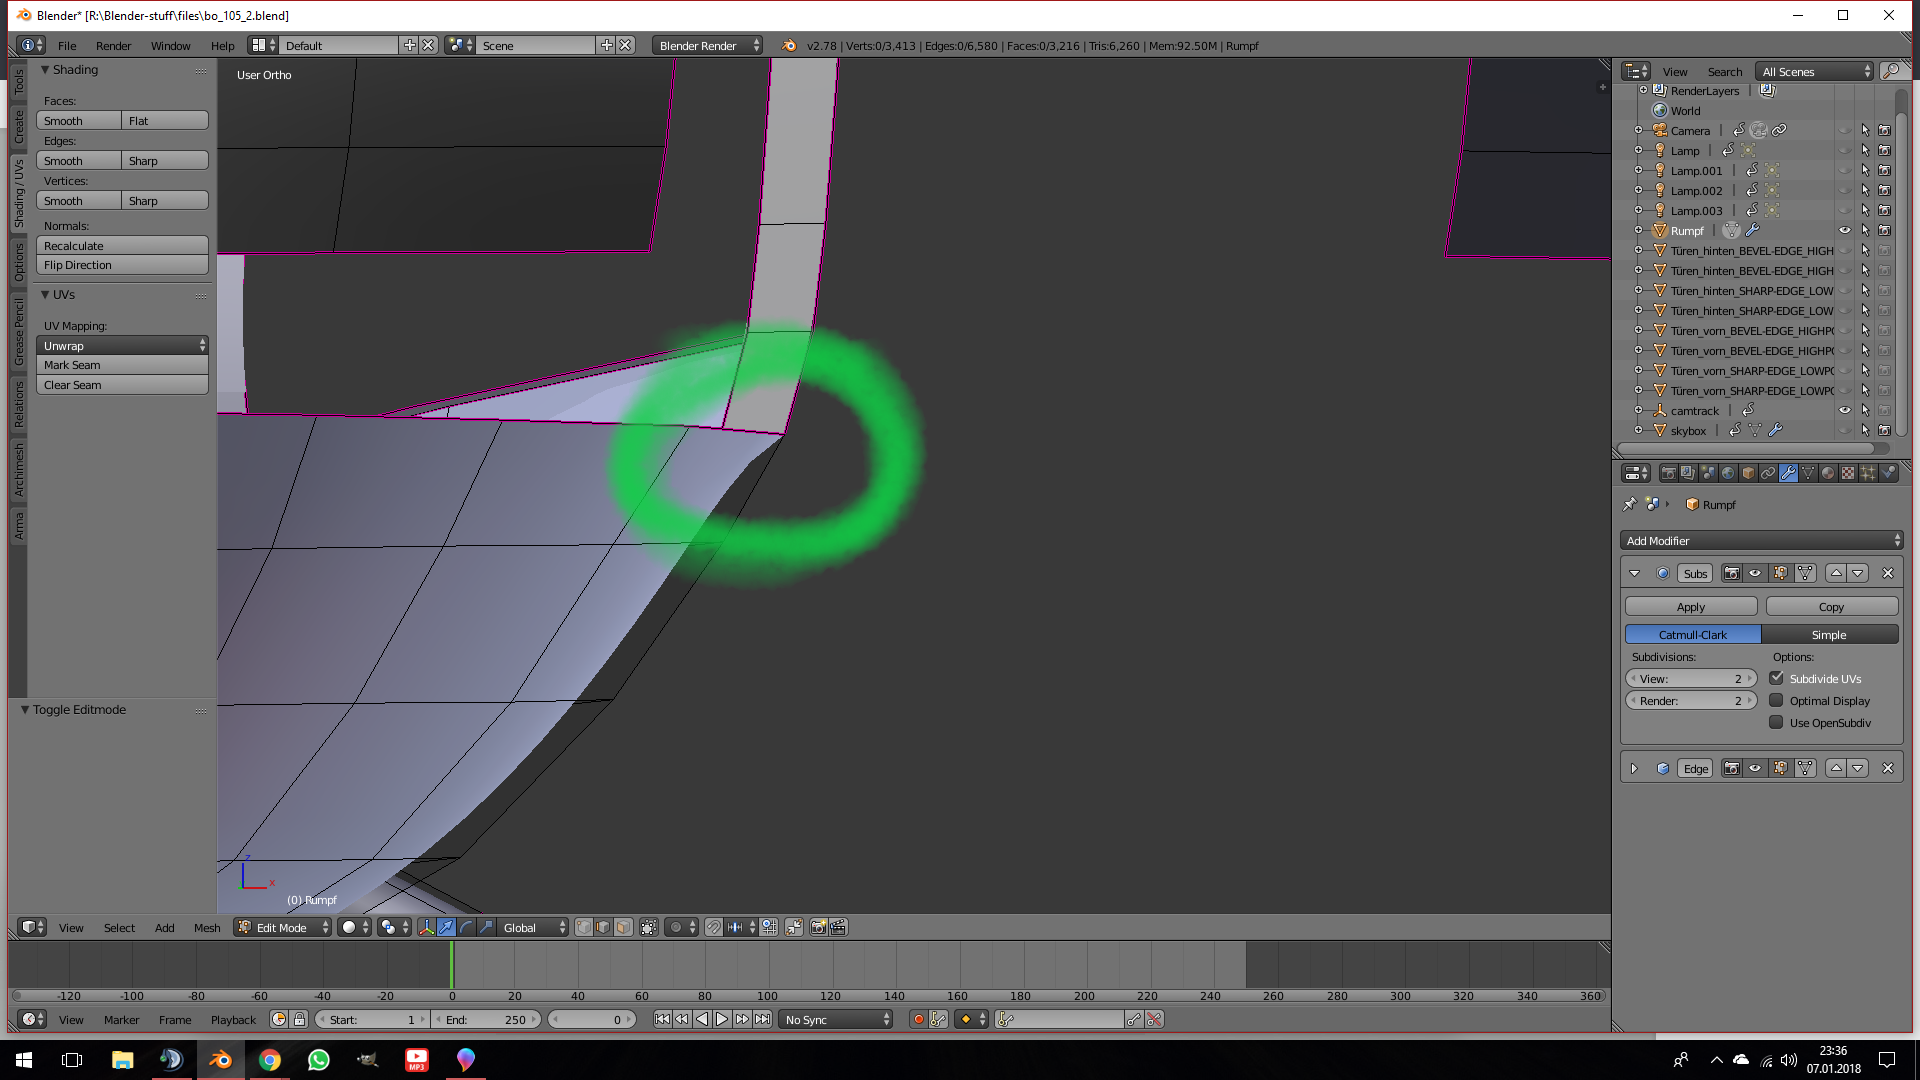Image resolution: width=1920 pixels, height=1080 pixels.
Task: Open Blender in the Windows taskbar
Action: click(220, 1060)
